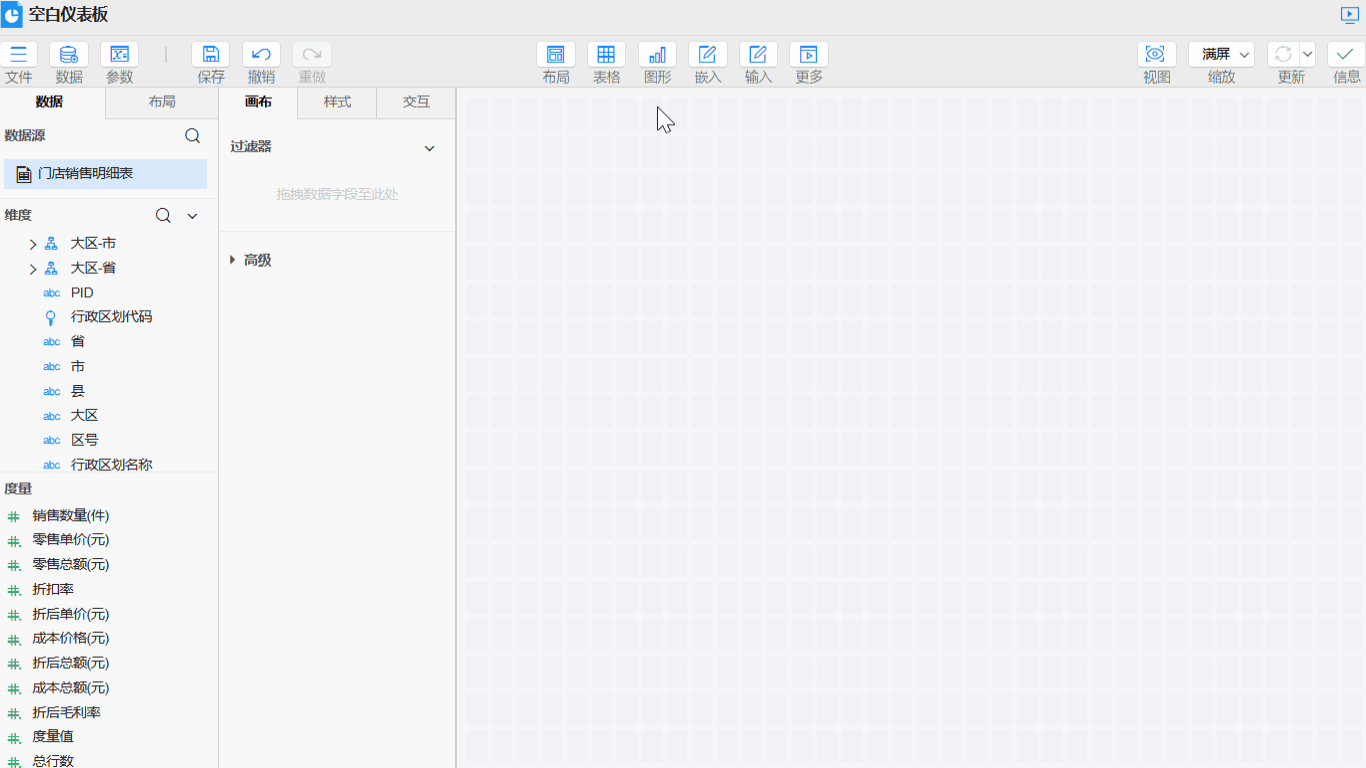Switch to the 样式 style tab
Image resolution: width=1366 pixels, height=768 pixels.
point(337,102)
